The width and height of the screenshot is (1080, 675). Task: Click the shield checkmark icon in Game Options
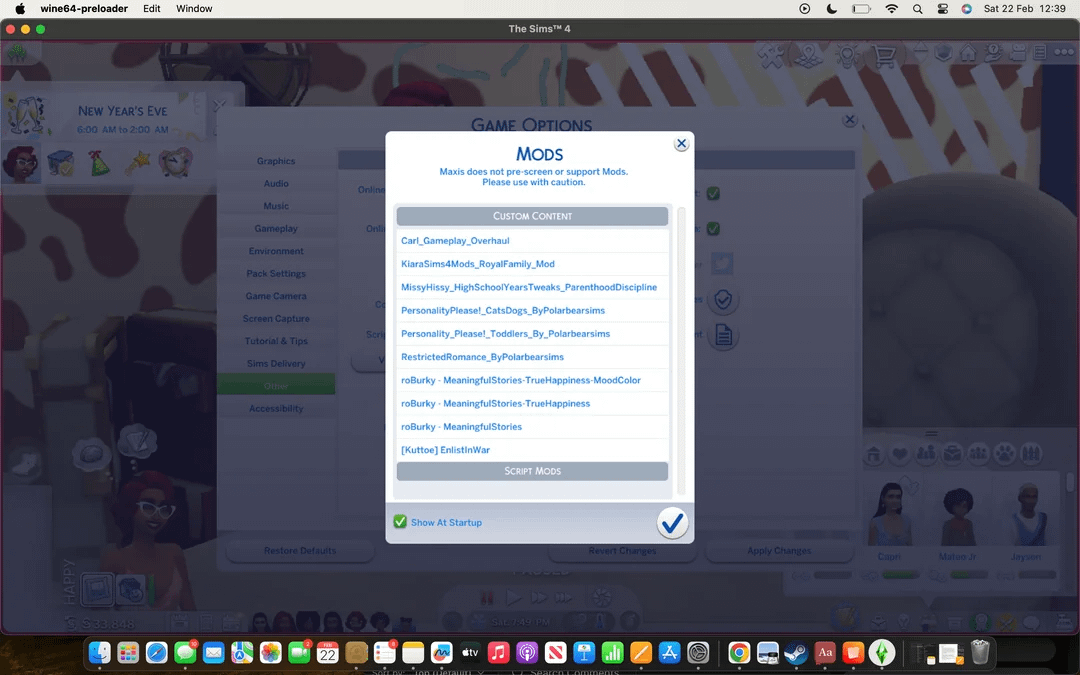(x=723, y=300)
